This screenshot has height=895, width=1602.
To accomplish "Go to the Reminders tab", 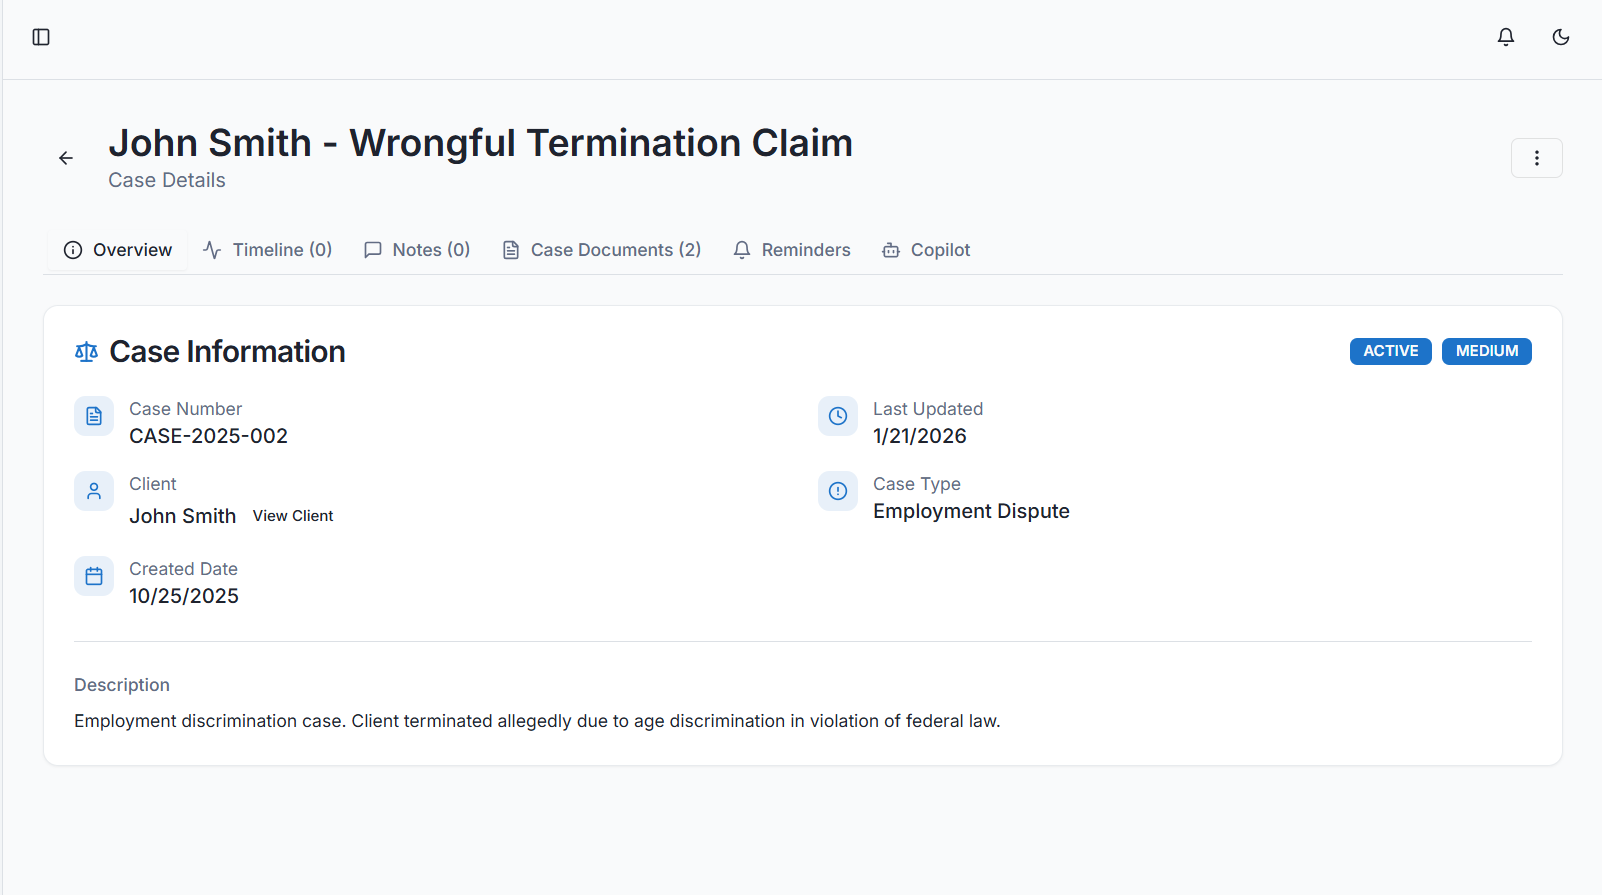I will [792, 250].
